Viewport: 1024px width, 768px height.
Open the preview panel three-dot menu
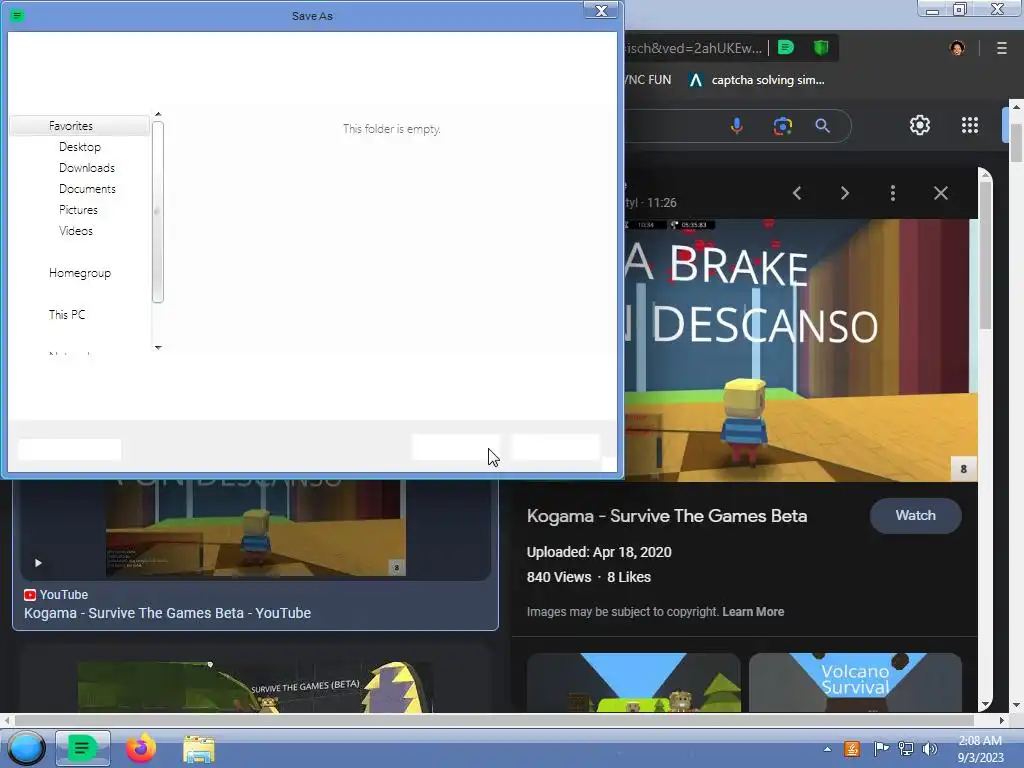pyautogui.click(x=893, y=193)
